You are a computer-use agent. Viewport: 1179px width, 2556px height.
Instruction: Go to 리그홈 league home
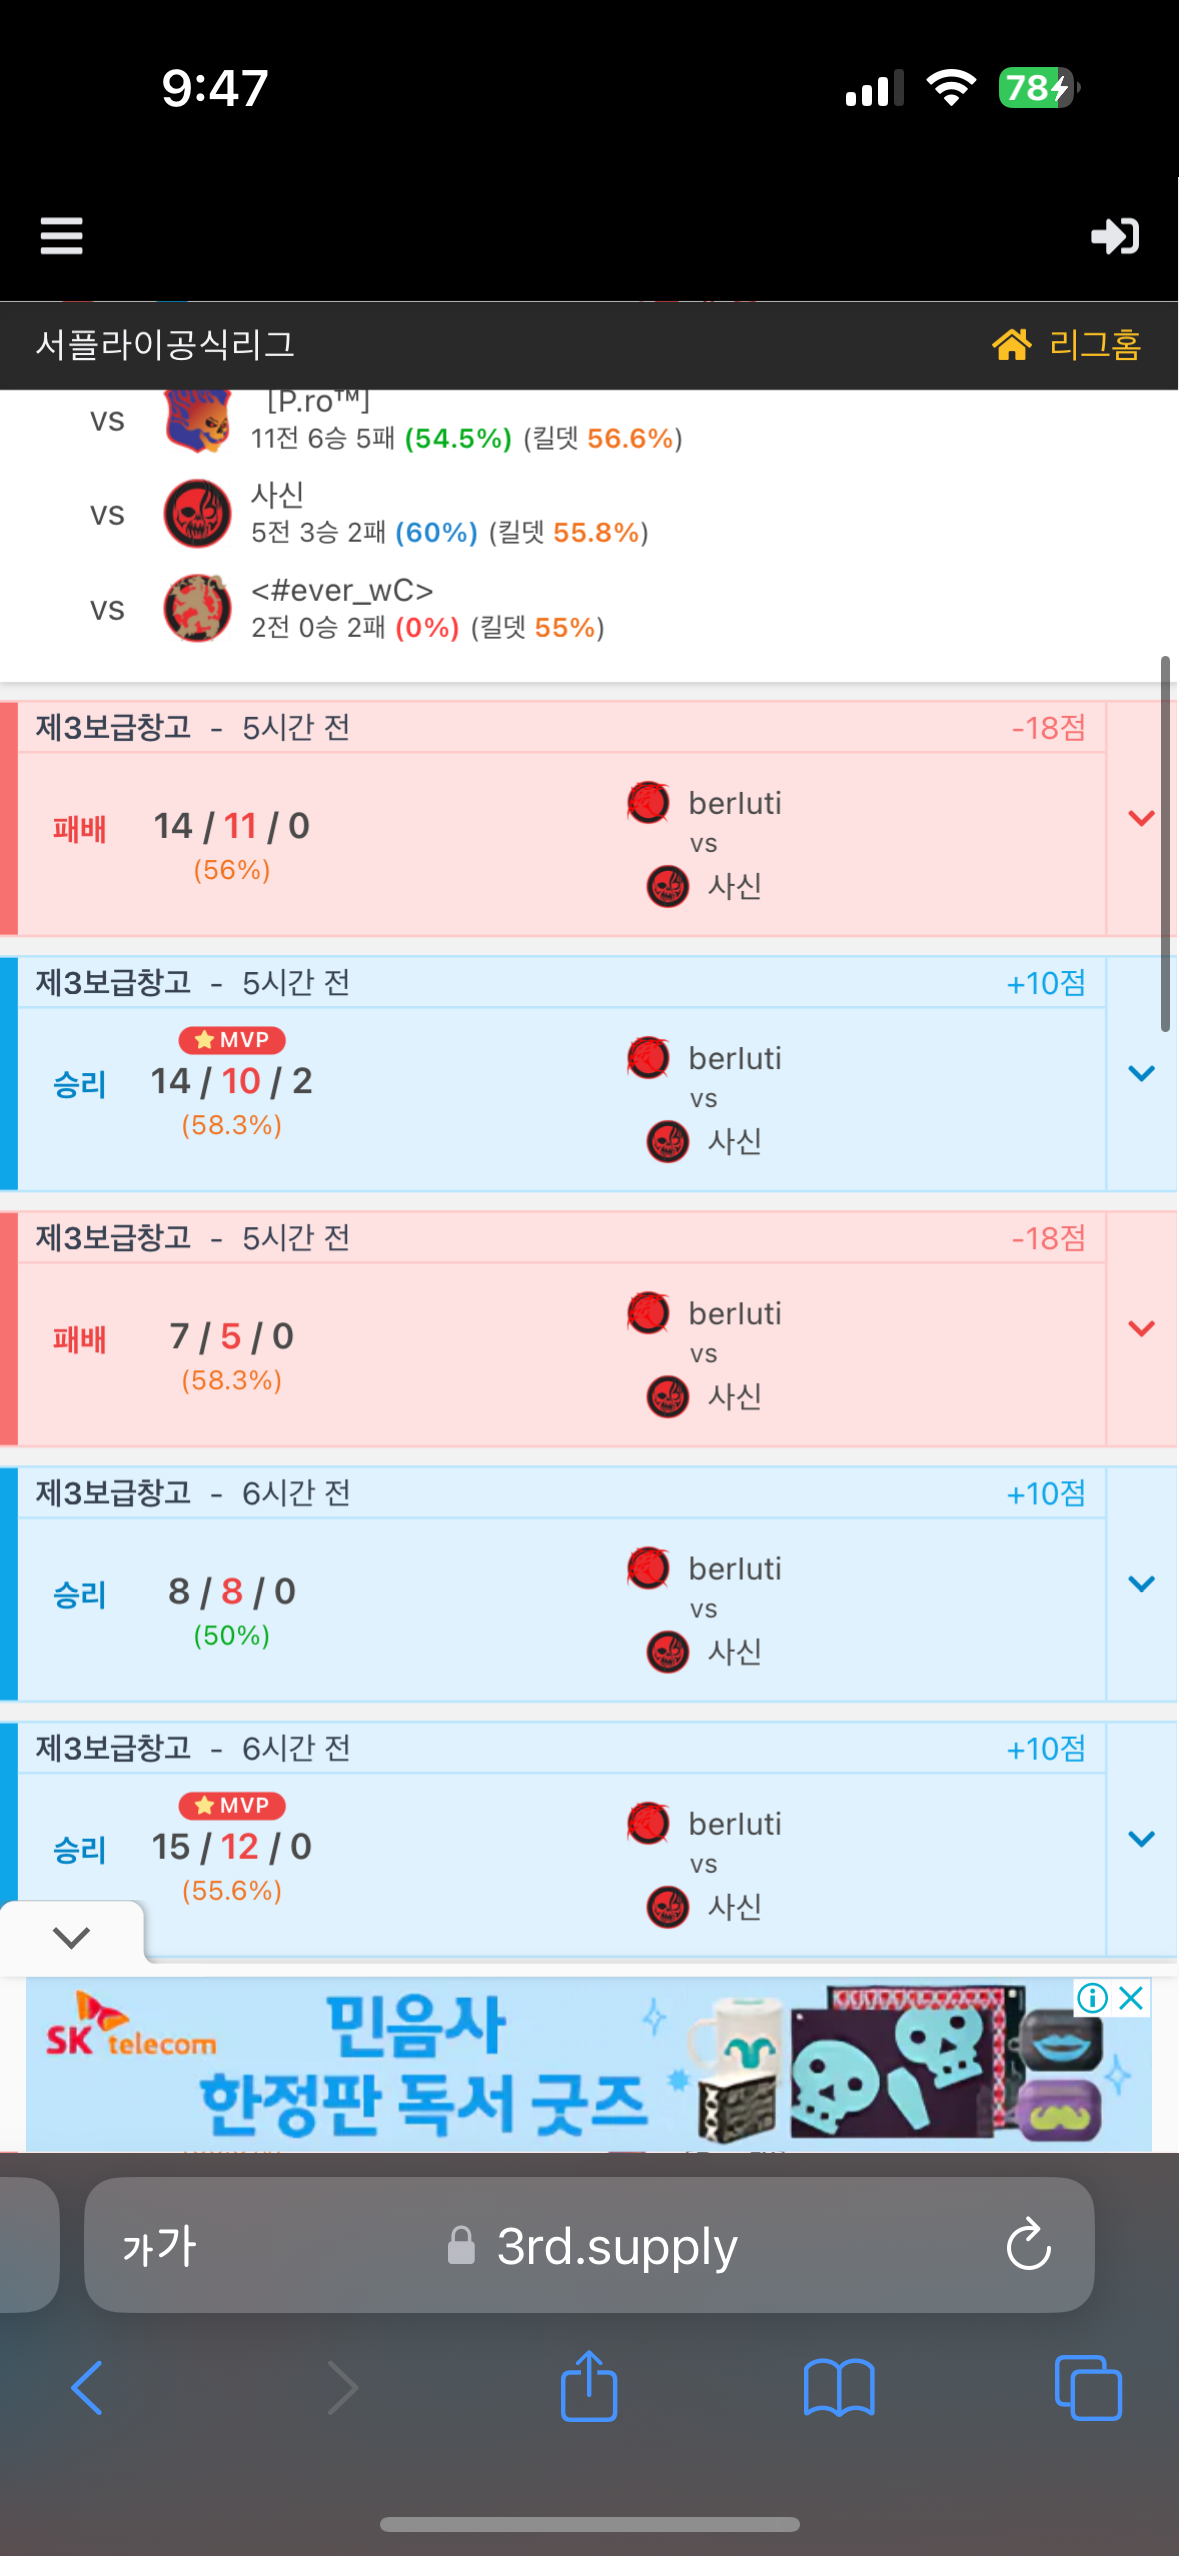click(x=1066, y=345)
